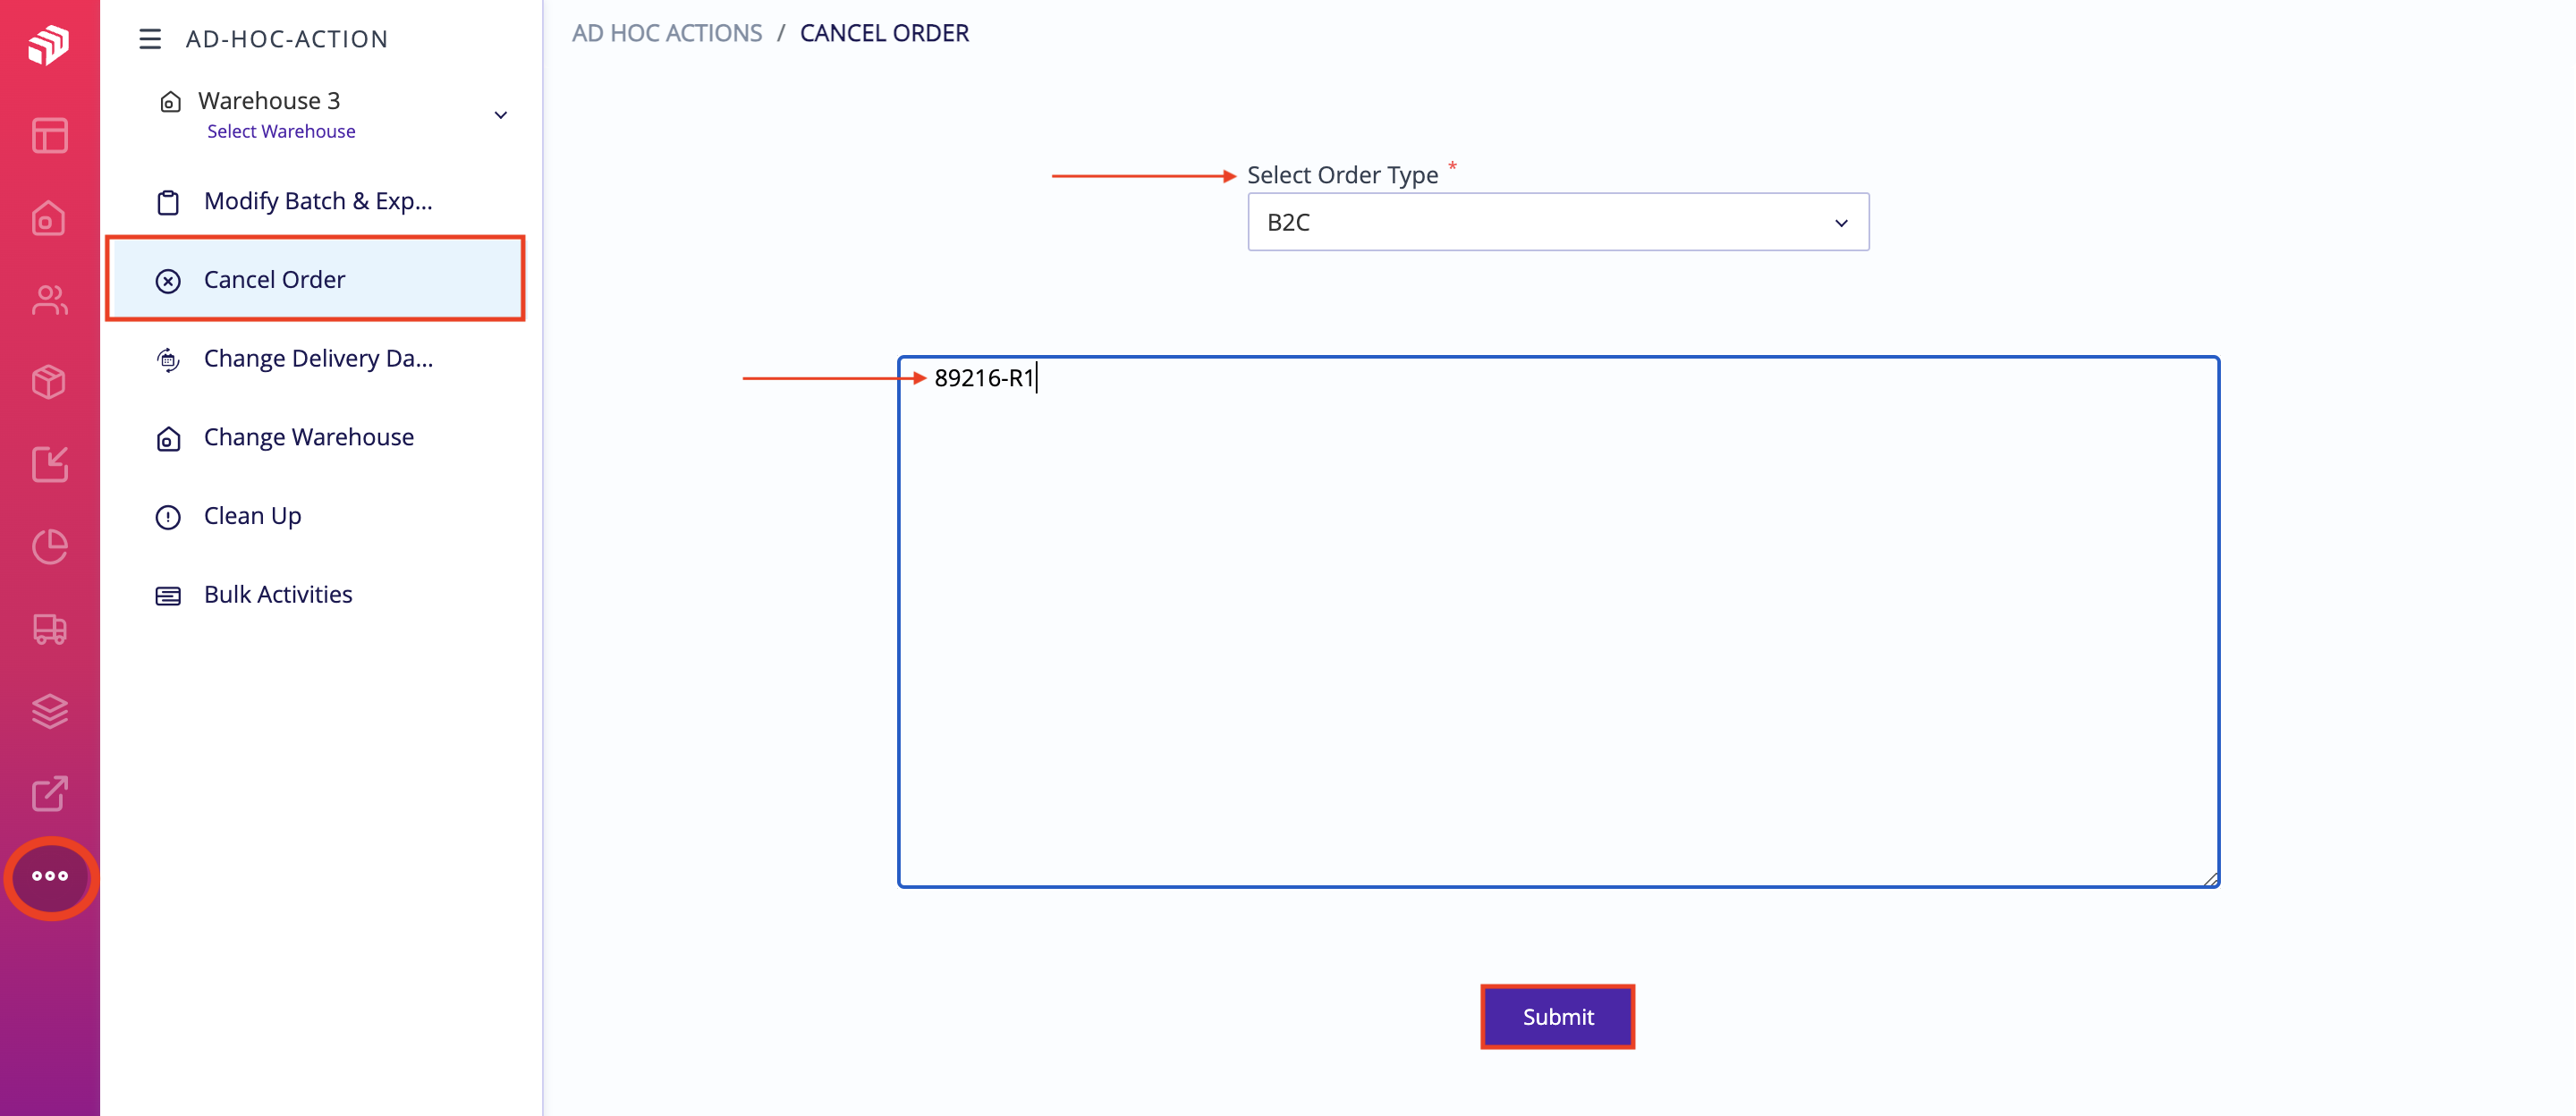Expand the Warehouse 3 selector chevron

point(501,115)
